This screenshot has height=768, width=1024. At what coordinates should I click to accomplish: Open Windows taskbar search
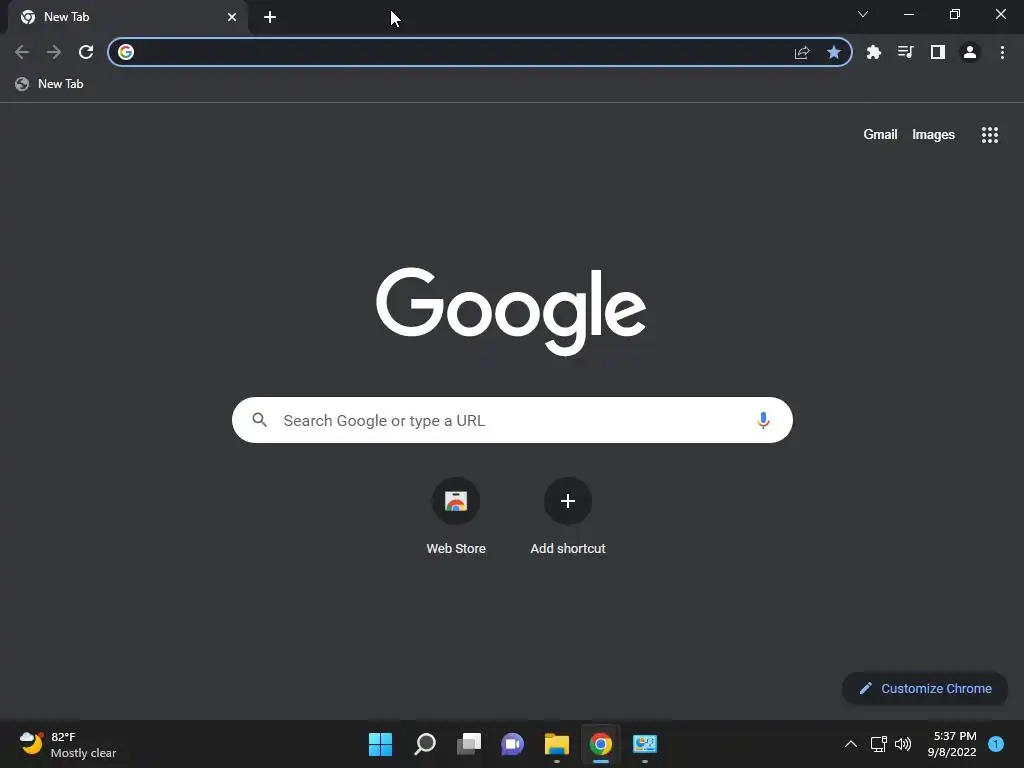pos(424,744)
